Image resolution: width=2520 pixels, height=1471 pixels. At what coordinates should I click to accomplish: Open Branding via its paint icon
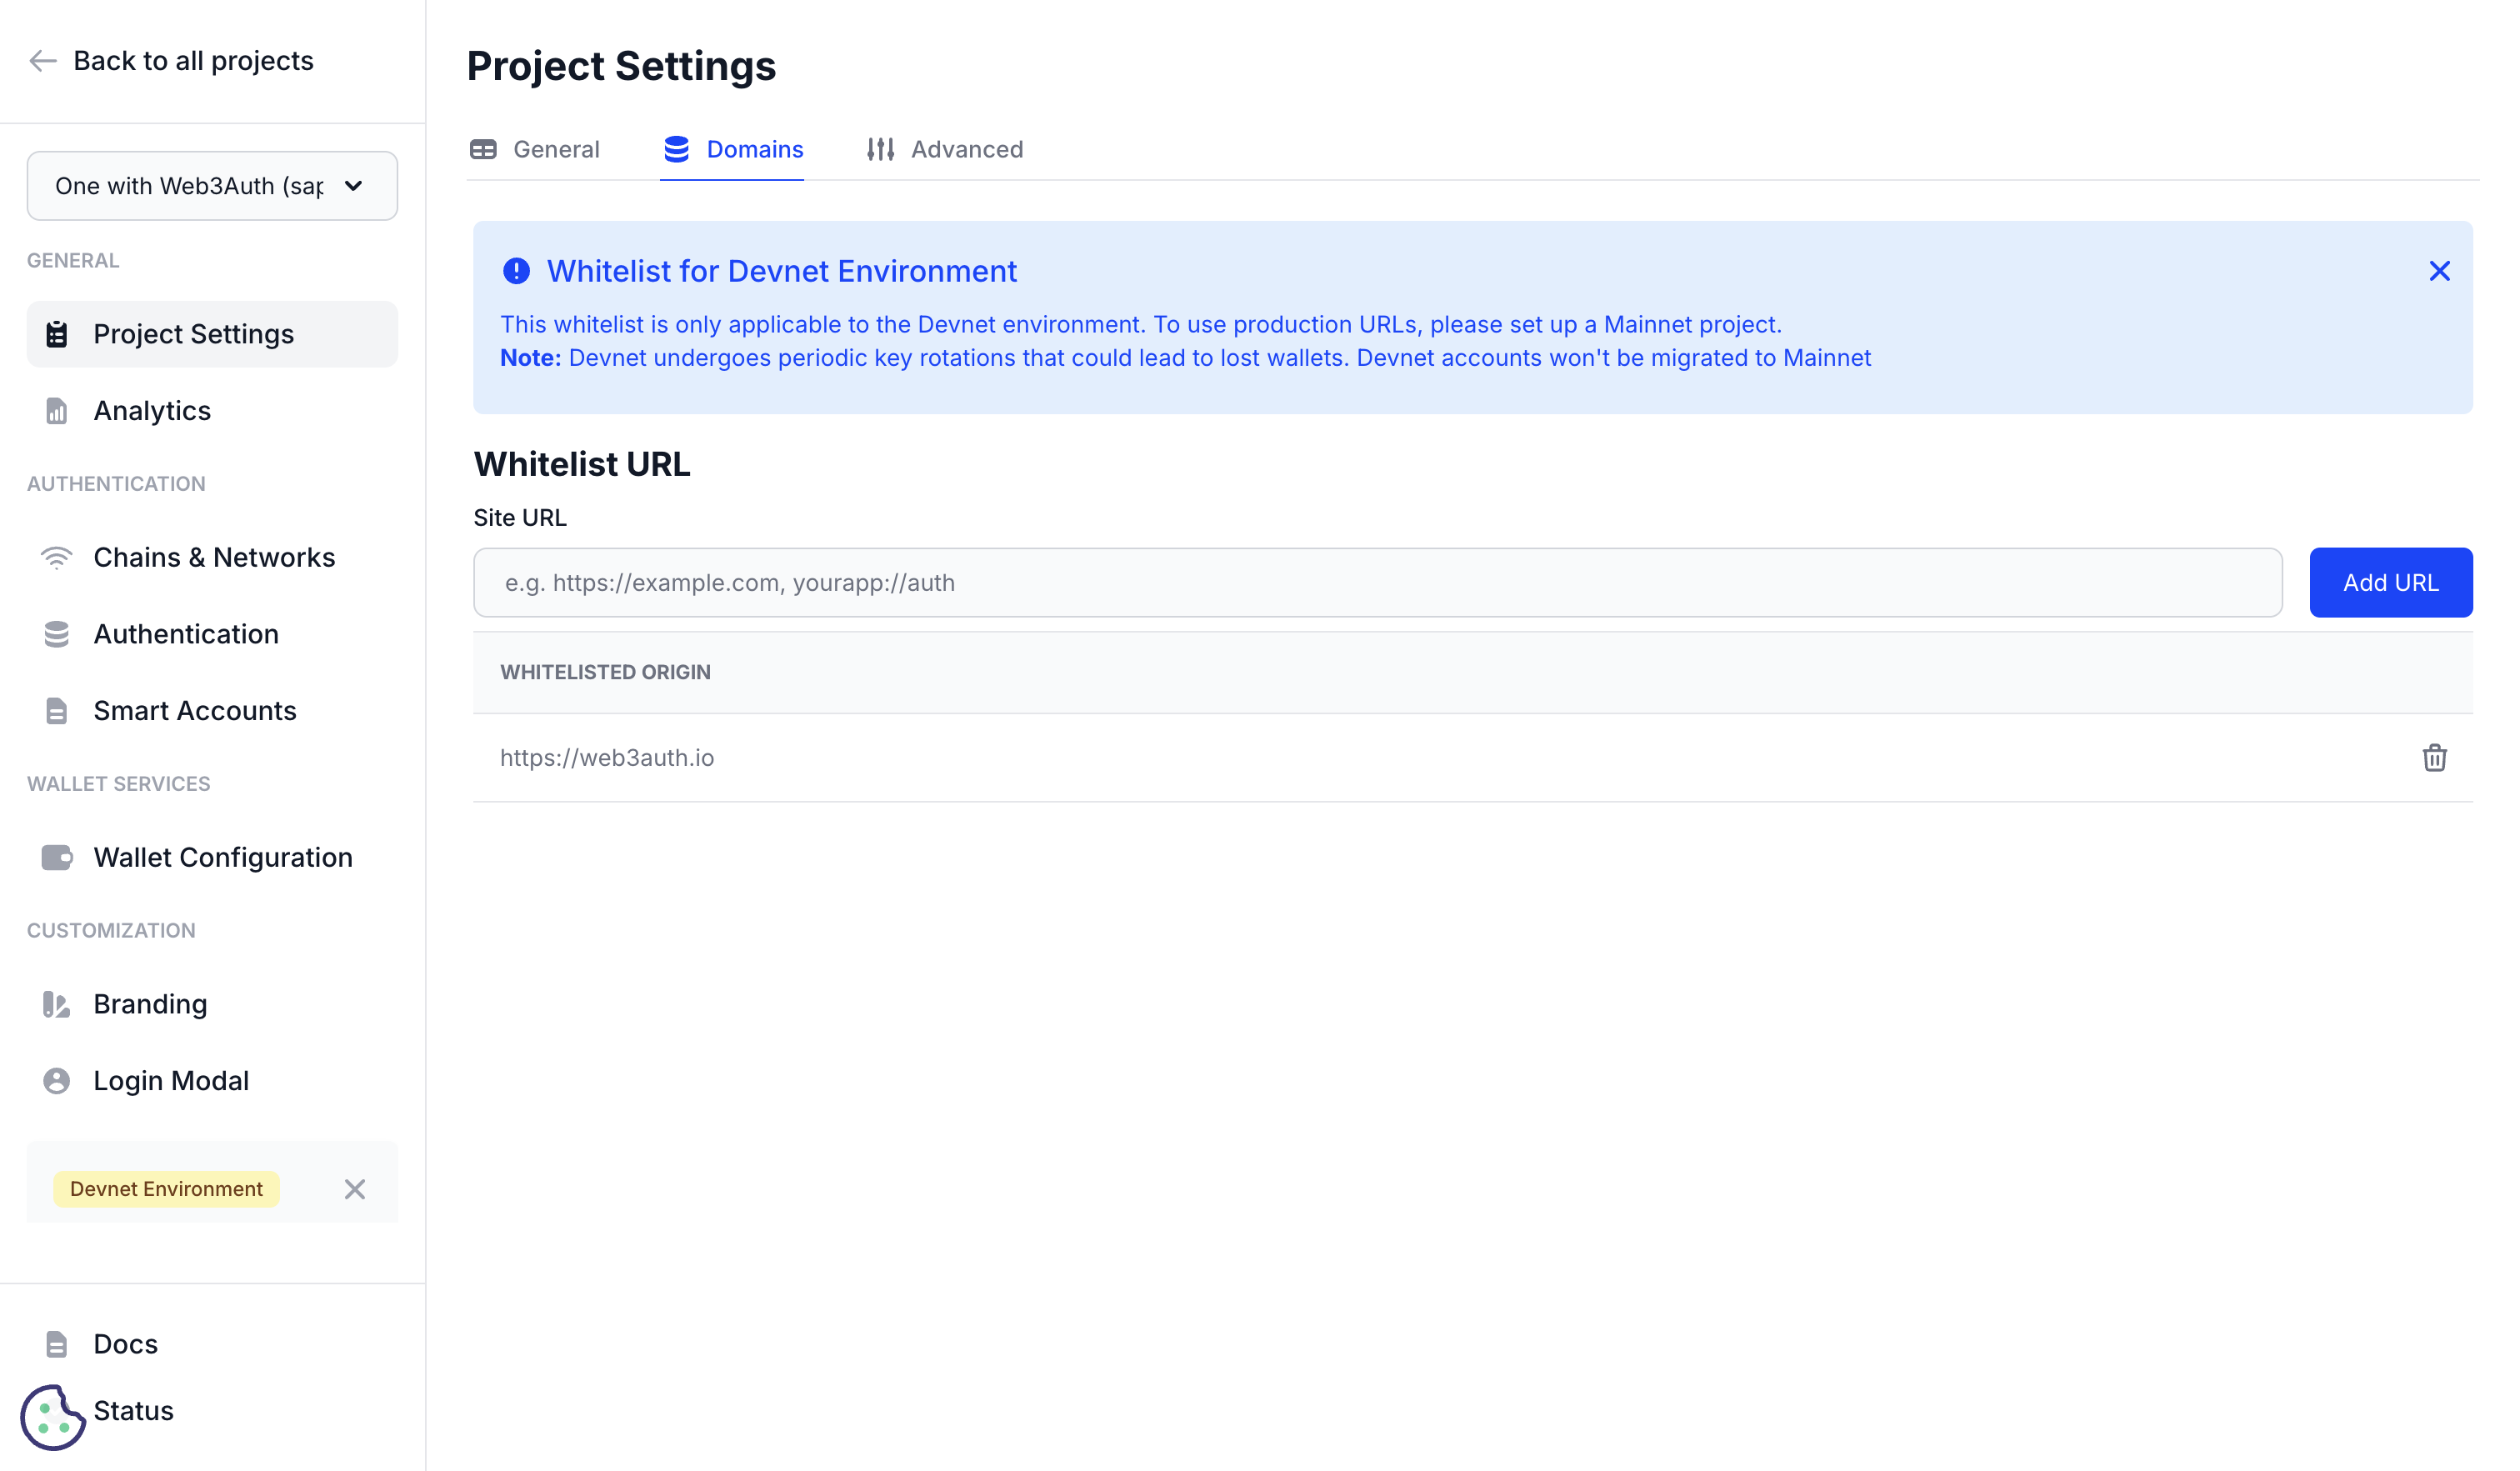pos(56,1004)
